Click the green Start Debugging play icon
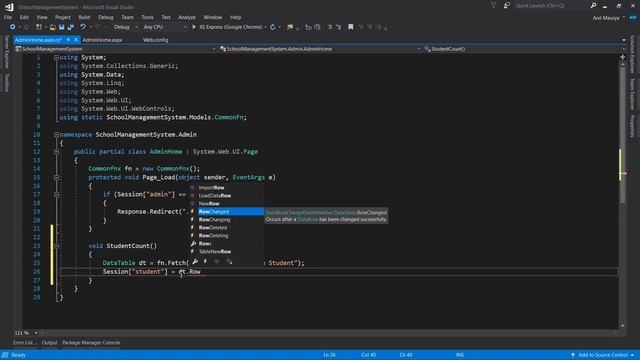640x360 pixels. [194, 27]
